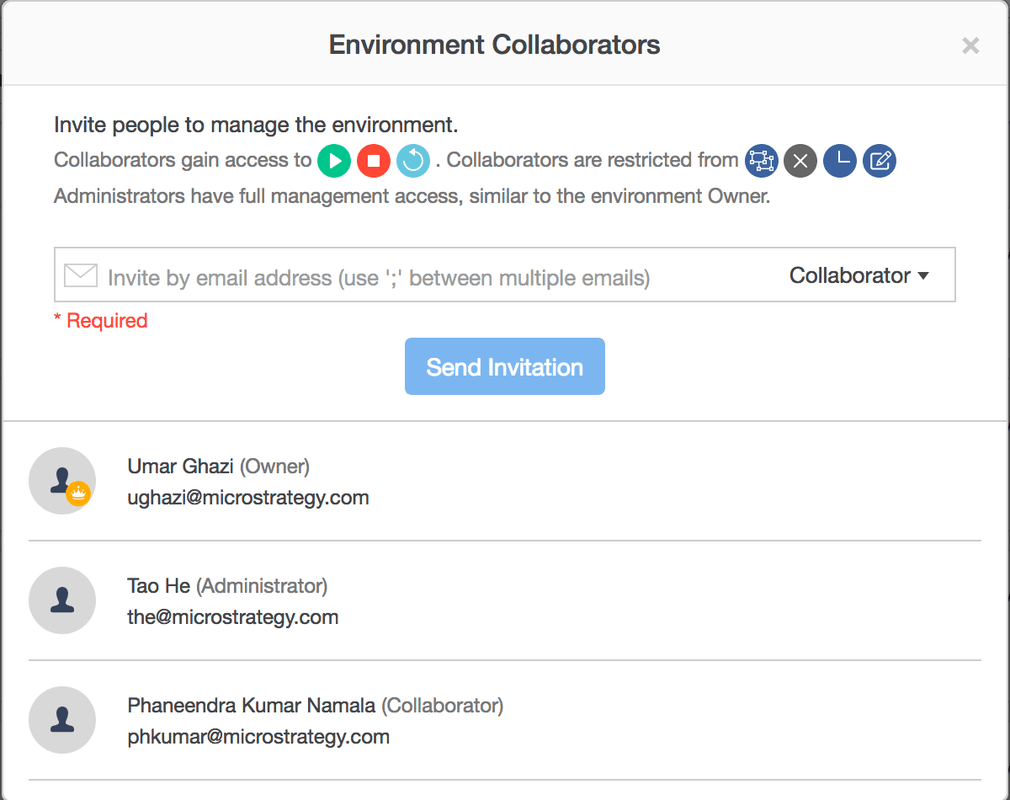This screenshot has height=800, width=1010.
Task: Open the Collaborator role dropdown
Action: (x=859, y=276)
